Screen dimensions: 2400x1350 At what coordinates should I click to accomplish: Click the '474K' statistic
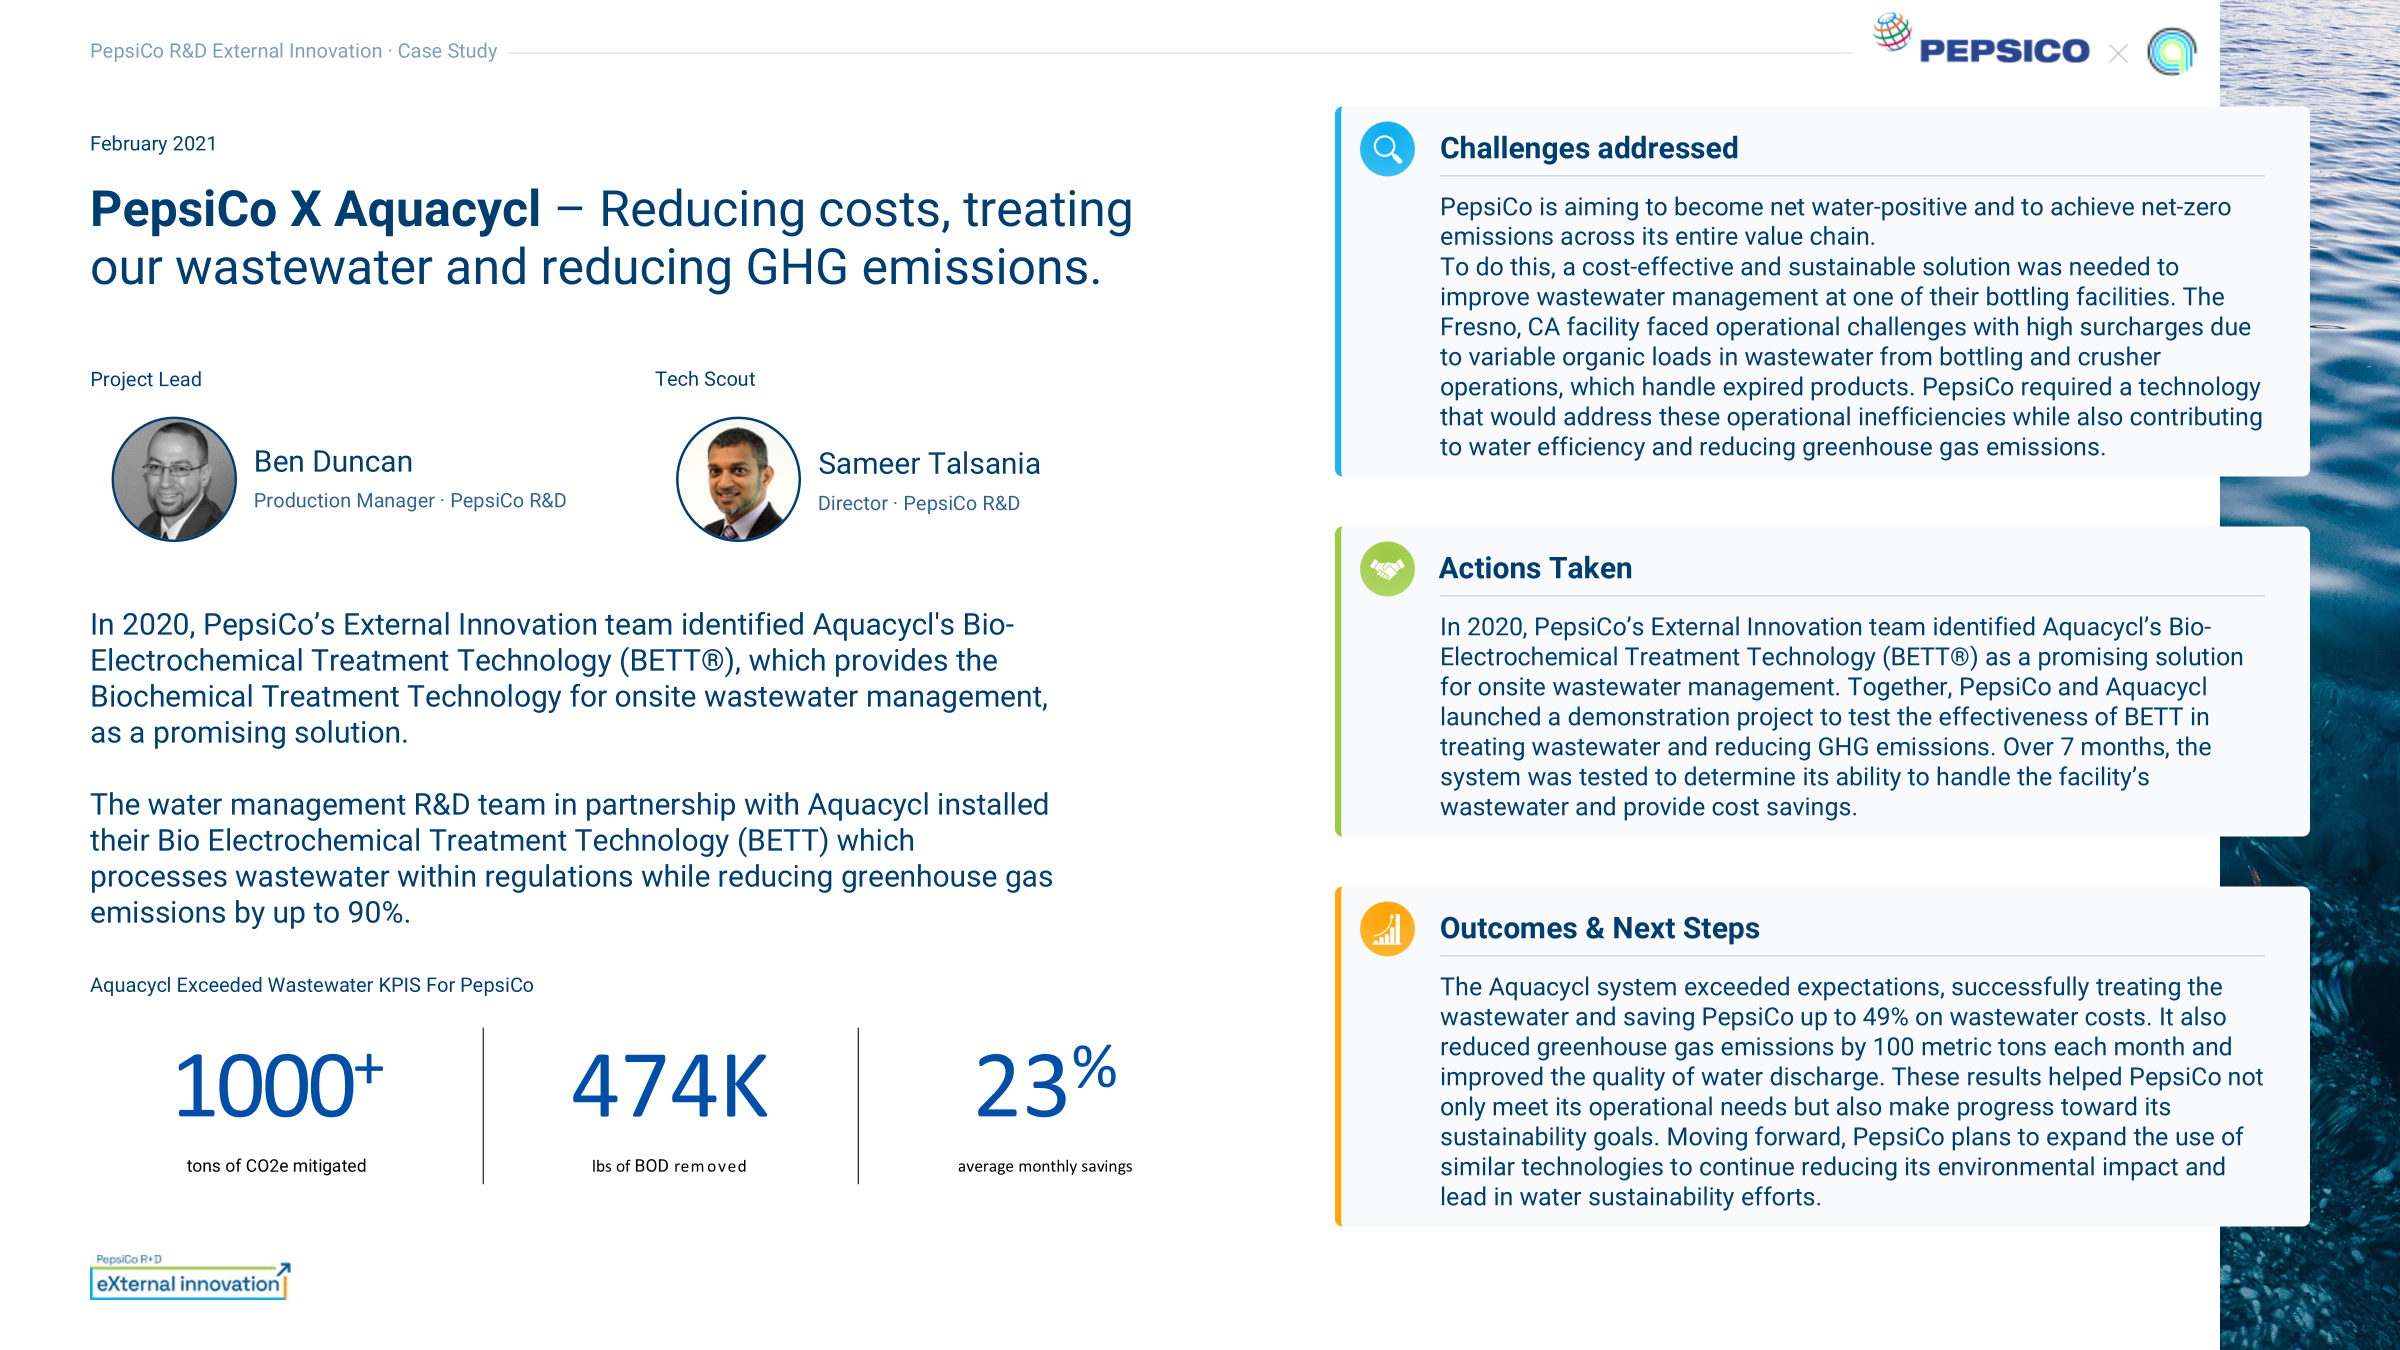[670, 1086]
